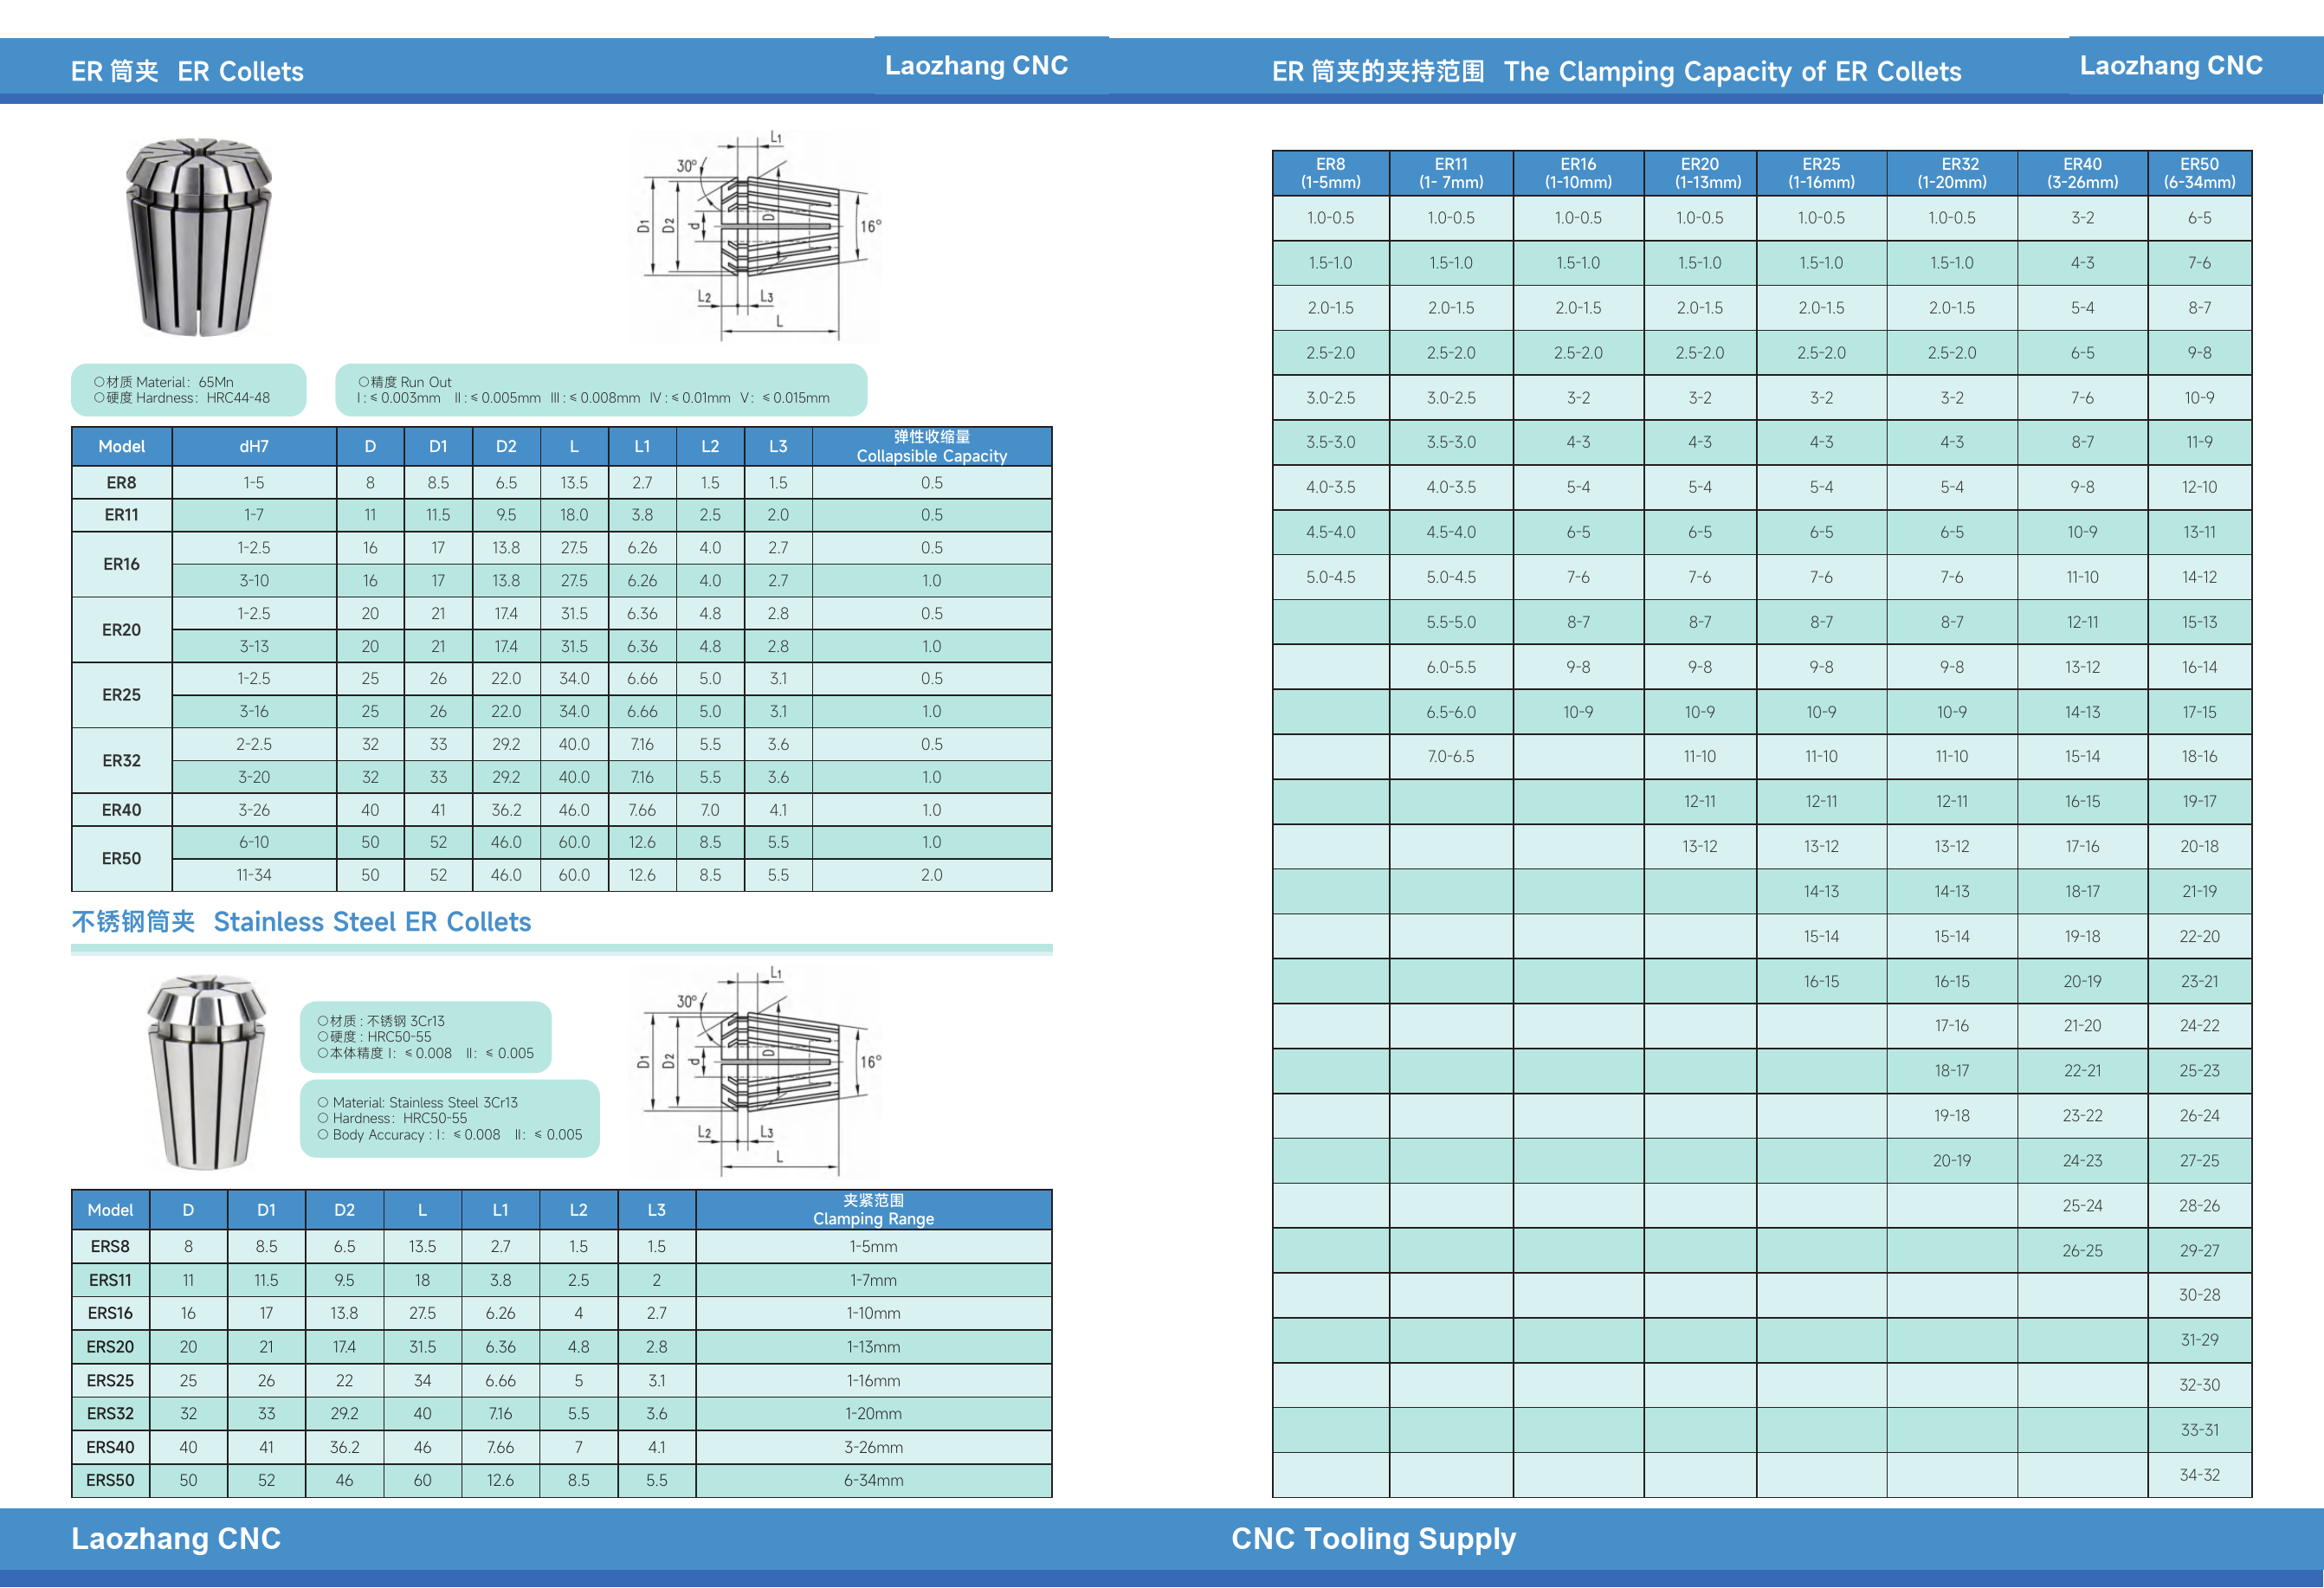2324x1588 pixels.
Task: Click the 'Clamping Range' column header
Action: pos(874,1210)
